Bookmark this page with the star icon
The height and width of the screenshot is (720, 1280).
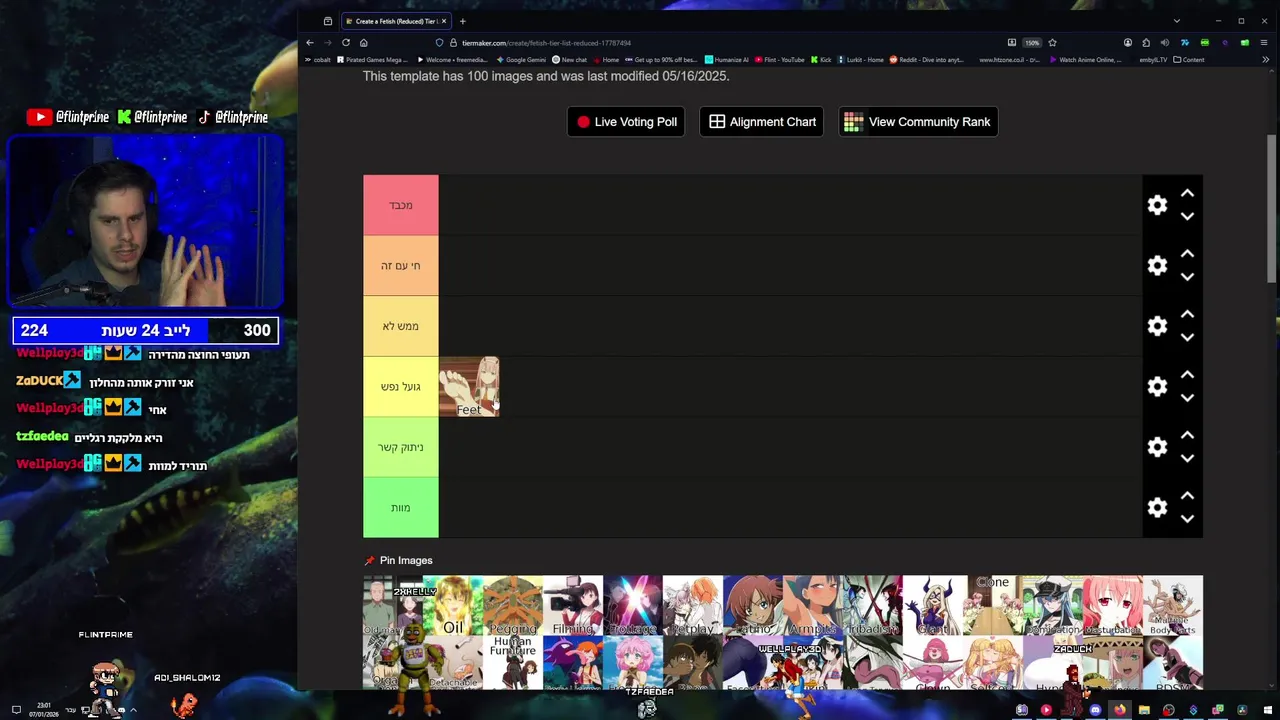[1052, 43]
